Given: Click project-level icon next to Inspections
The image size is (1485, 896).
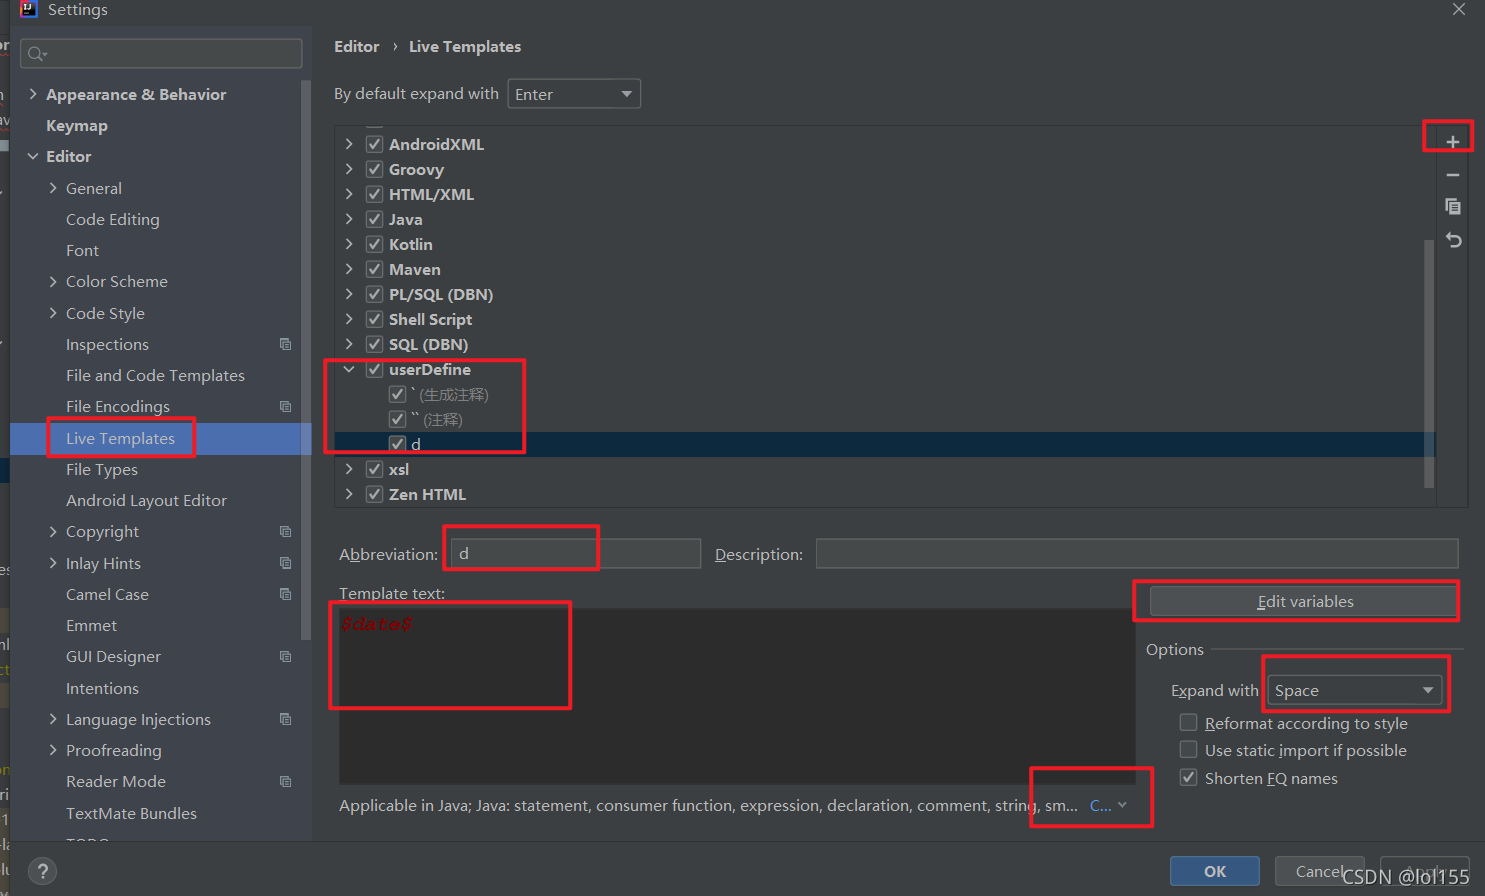Looking at the screenshot, I should (286, 344).
